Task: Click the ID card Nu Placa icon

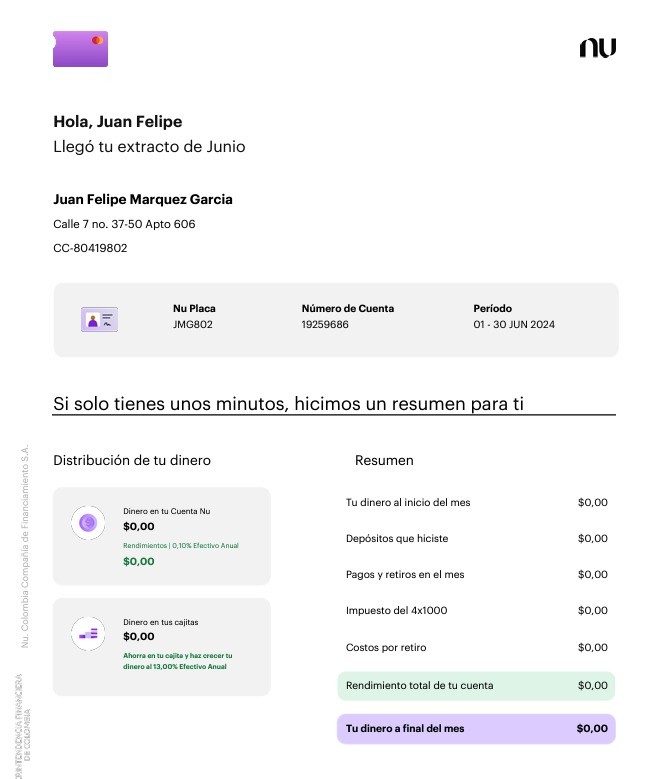Action: pos(99,320)
